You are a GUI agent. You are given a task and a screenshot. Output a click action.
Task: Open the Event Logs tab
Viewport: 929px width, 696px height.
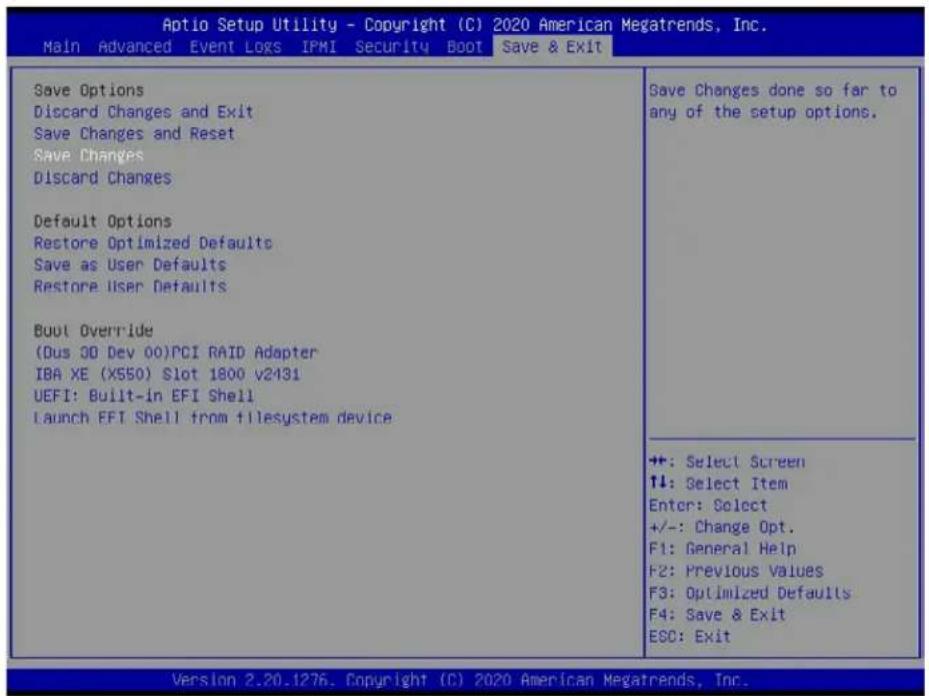point(236,47)
